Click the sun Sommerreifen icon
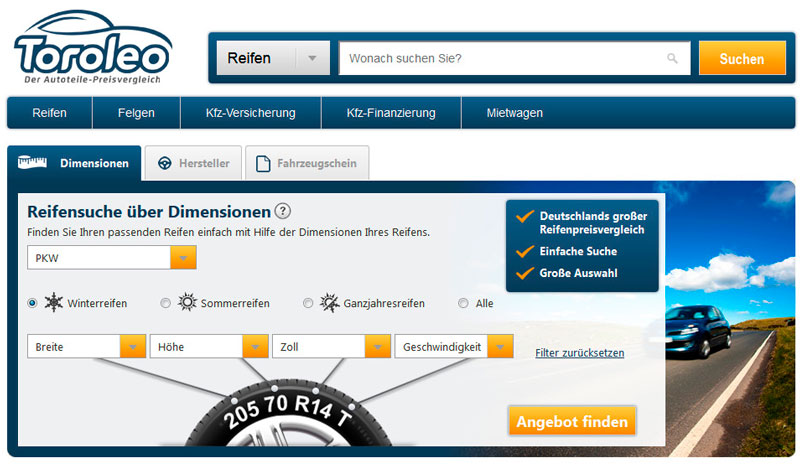The width and height of the screenshot is (800, 466). pyautogui.click(x=187, y=303)
